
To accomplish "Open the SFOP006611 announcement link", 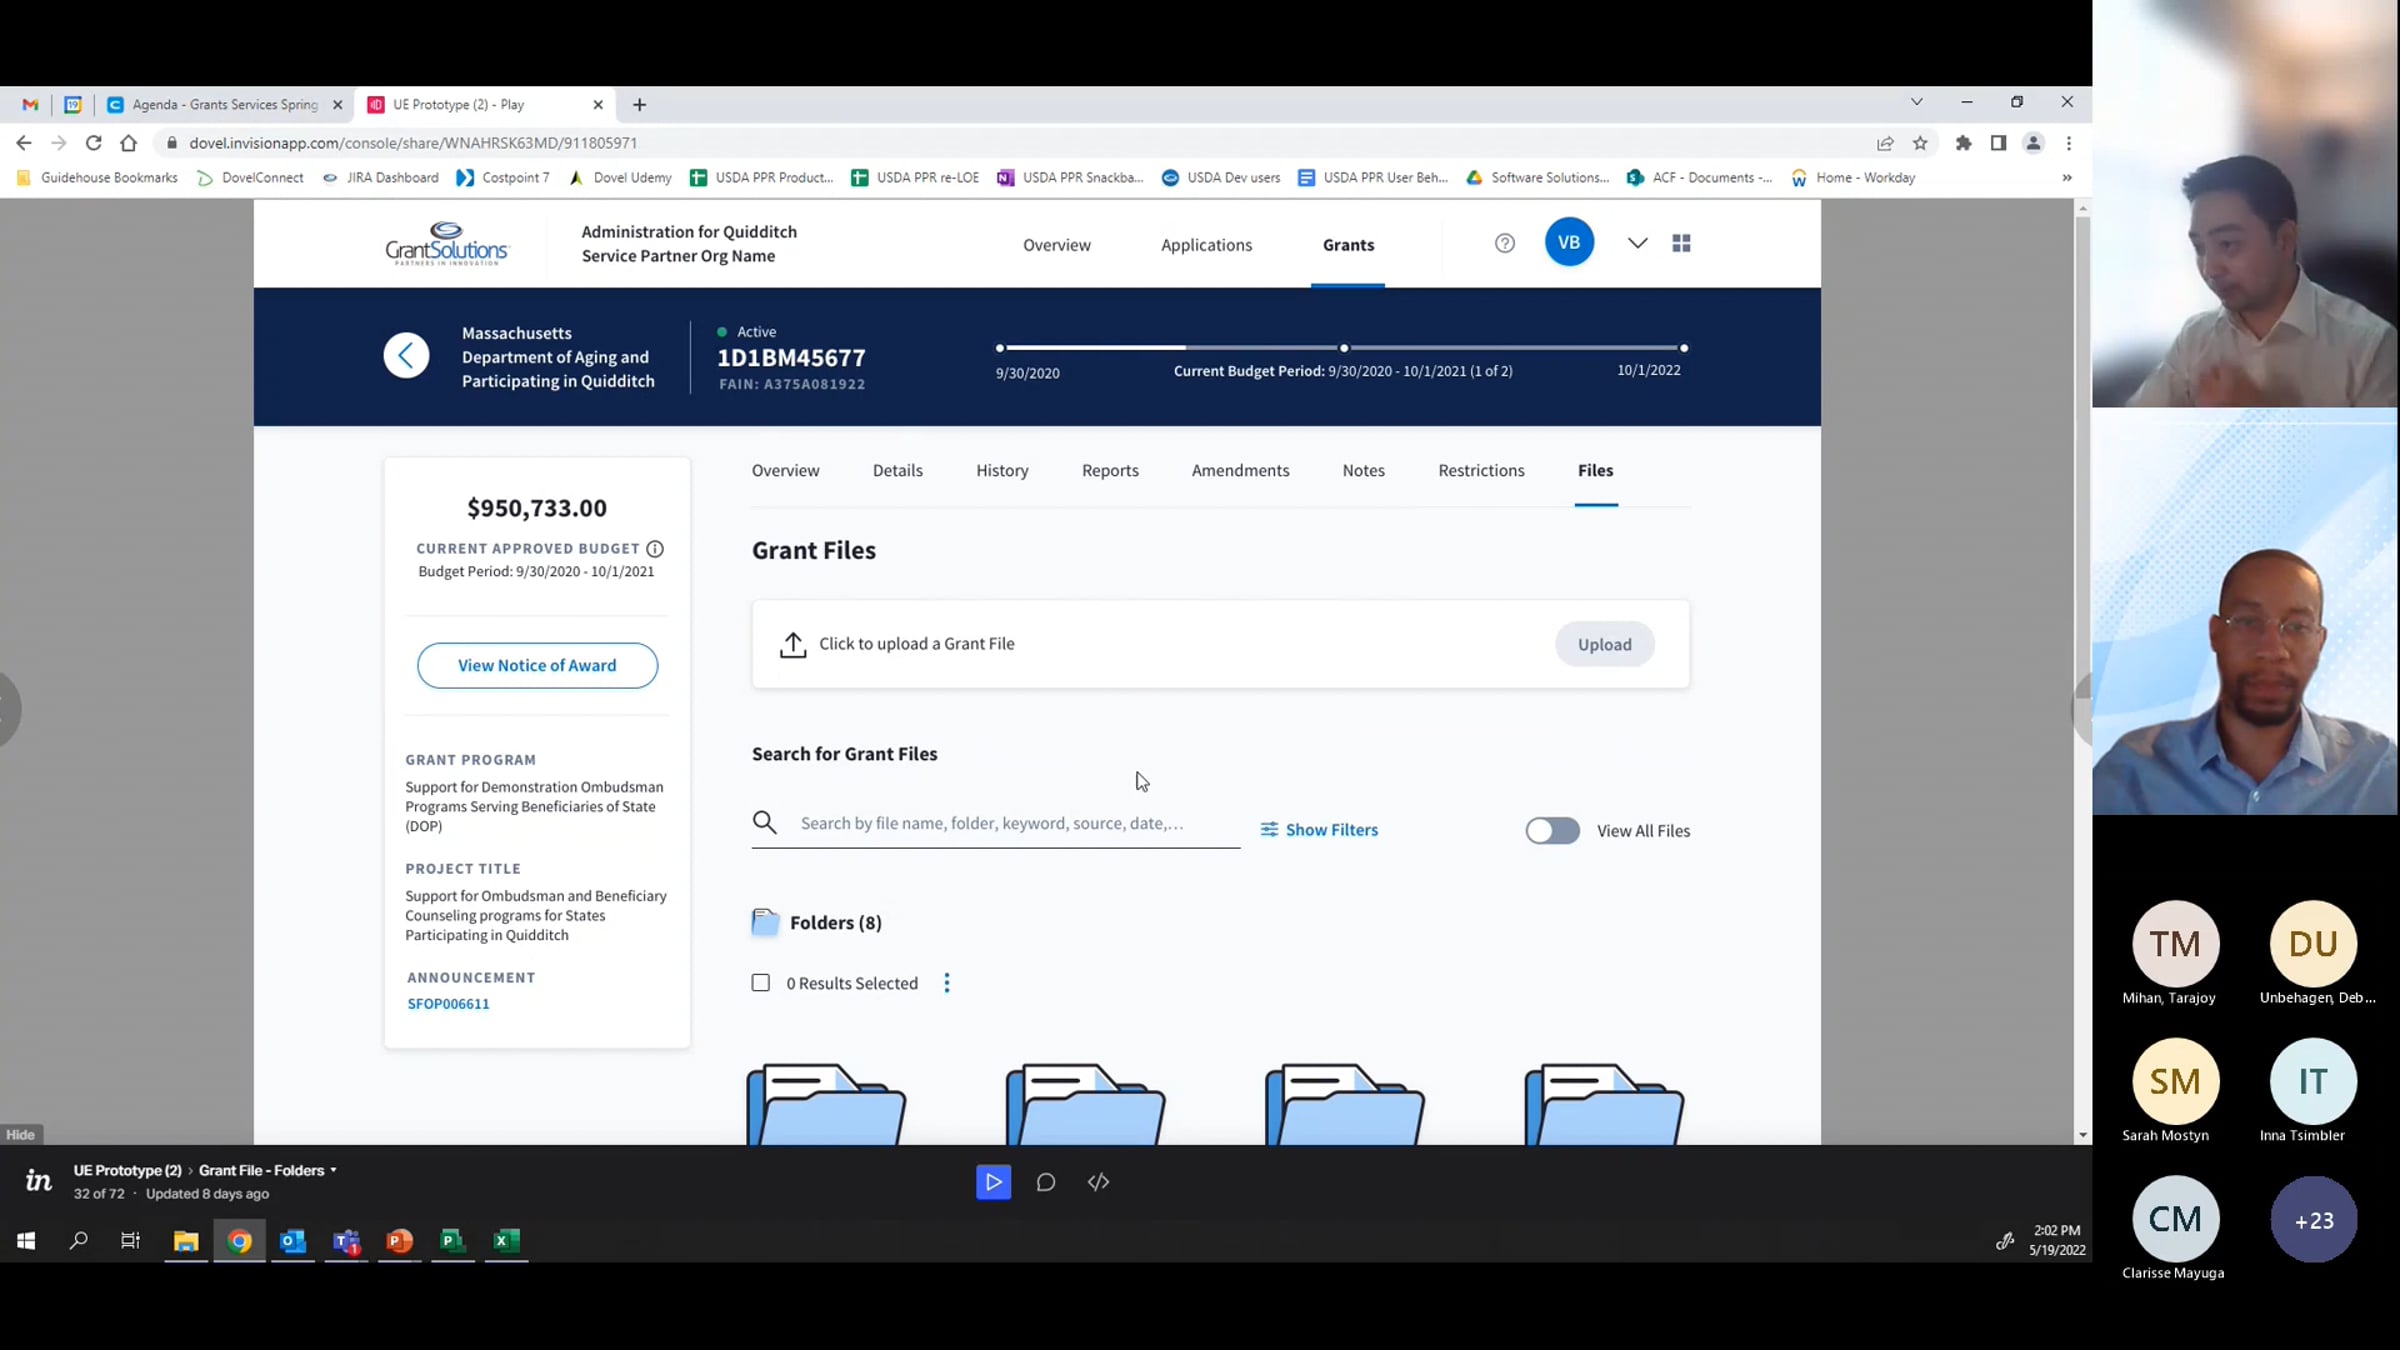I will (448, 1003).
